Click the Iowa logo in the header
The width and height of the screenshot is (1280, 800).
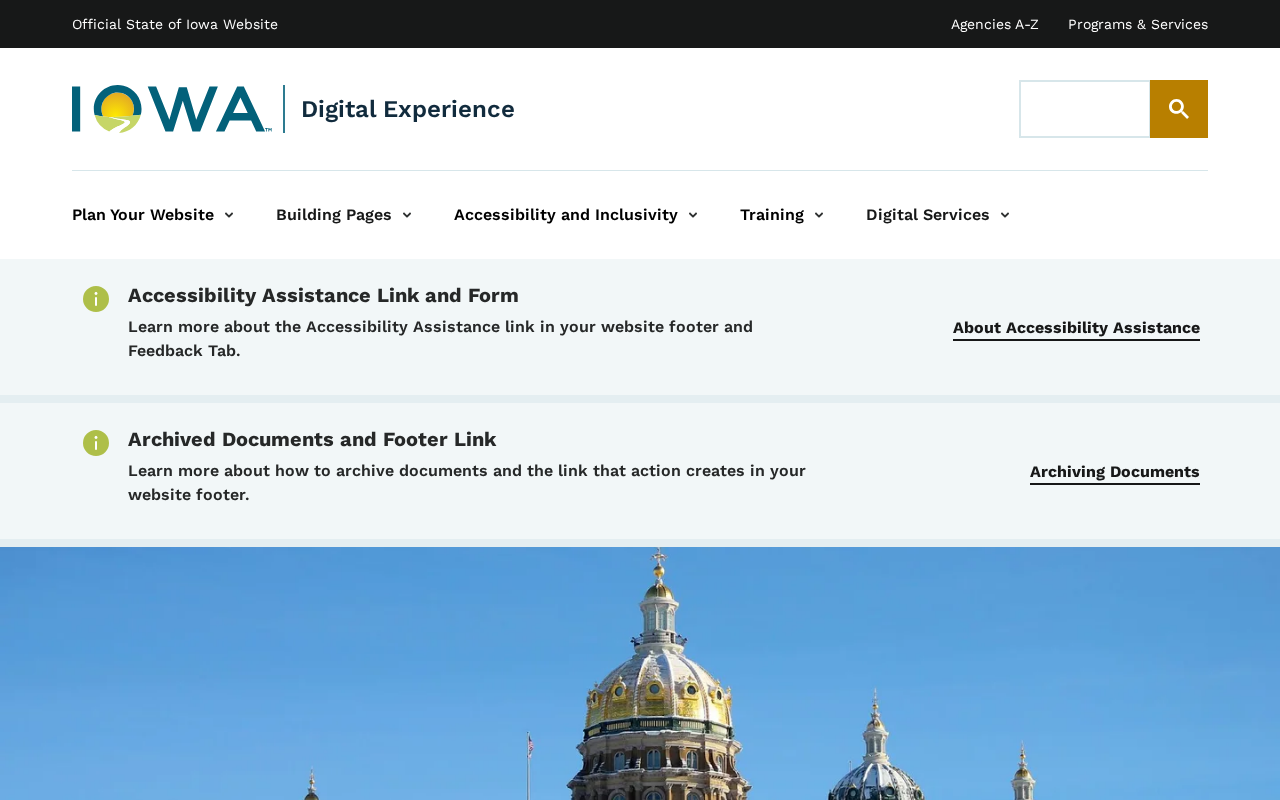172,109
